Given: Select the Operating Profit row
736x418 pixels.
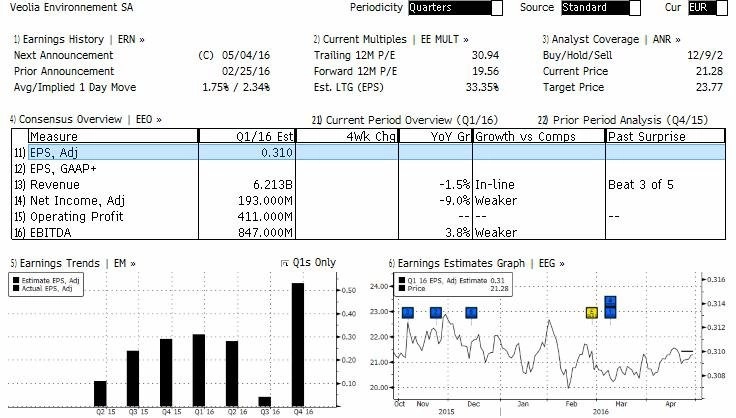Looking at the screenshot, I should (x=368, y=216).
